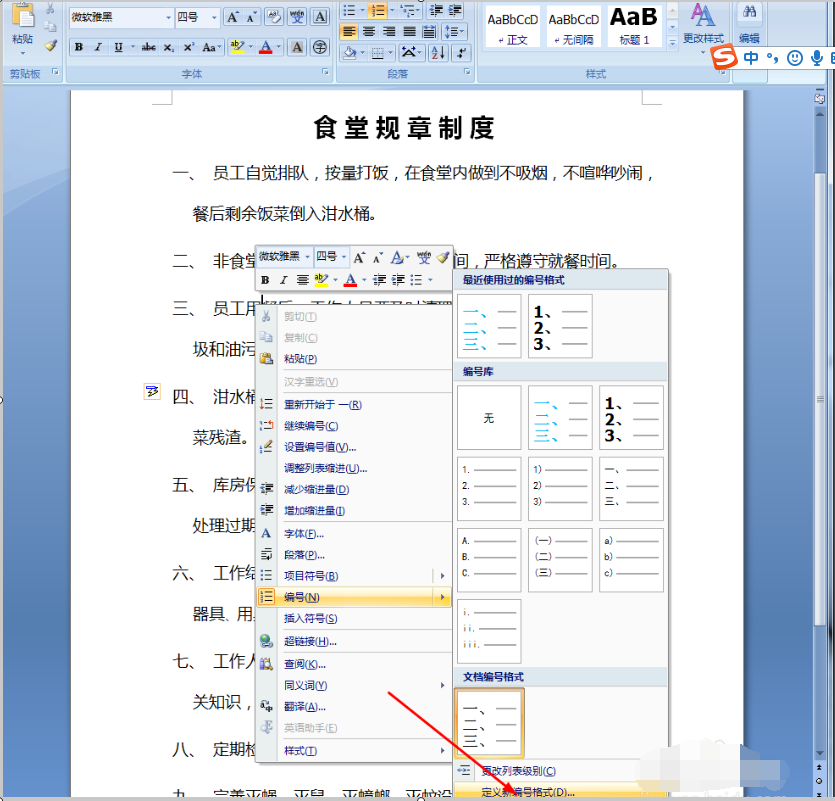
Task: Click the Paste clipboard icon in ribbon
Action: [x=22, y=16]
